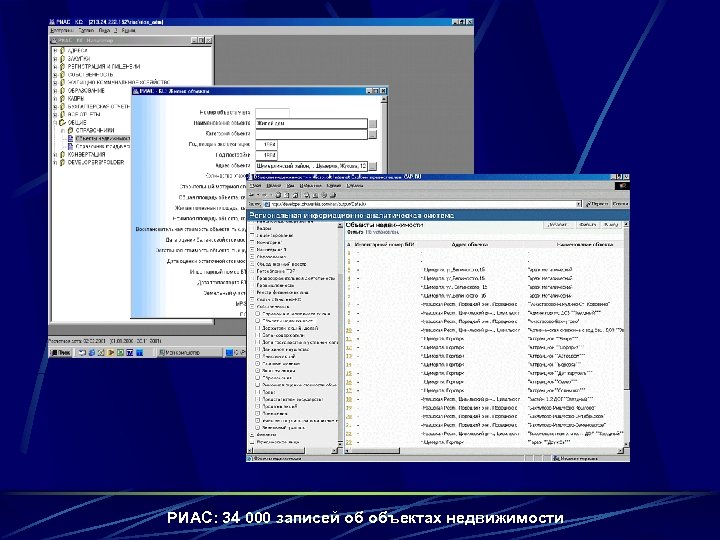Collapse the ОБЩИЕ tree node
720x540 pixels.
click(54, 122)
